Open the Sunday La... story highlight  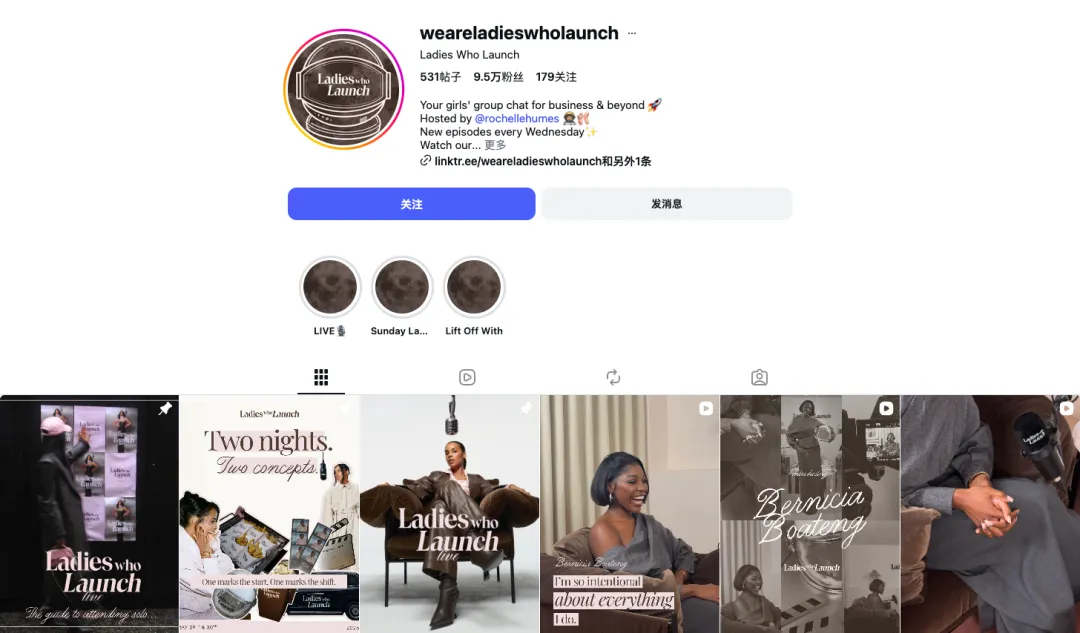click(402, 287)
